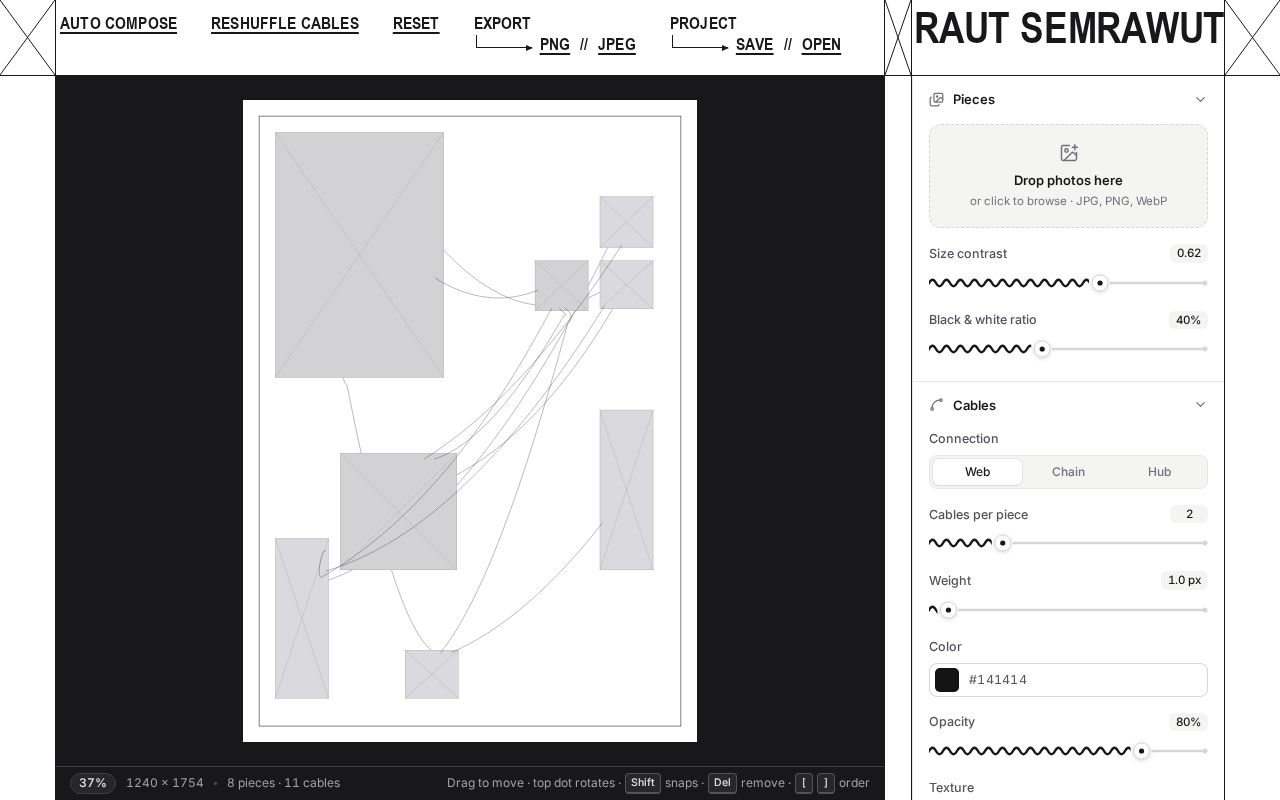
Task: Click the Cables per piece value 2
Action: point(1189,514)
